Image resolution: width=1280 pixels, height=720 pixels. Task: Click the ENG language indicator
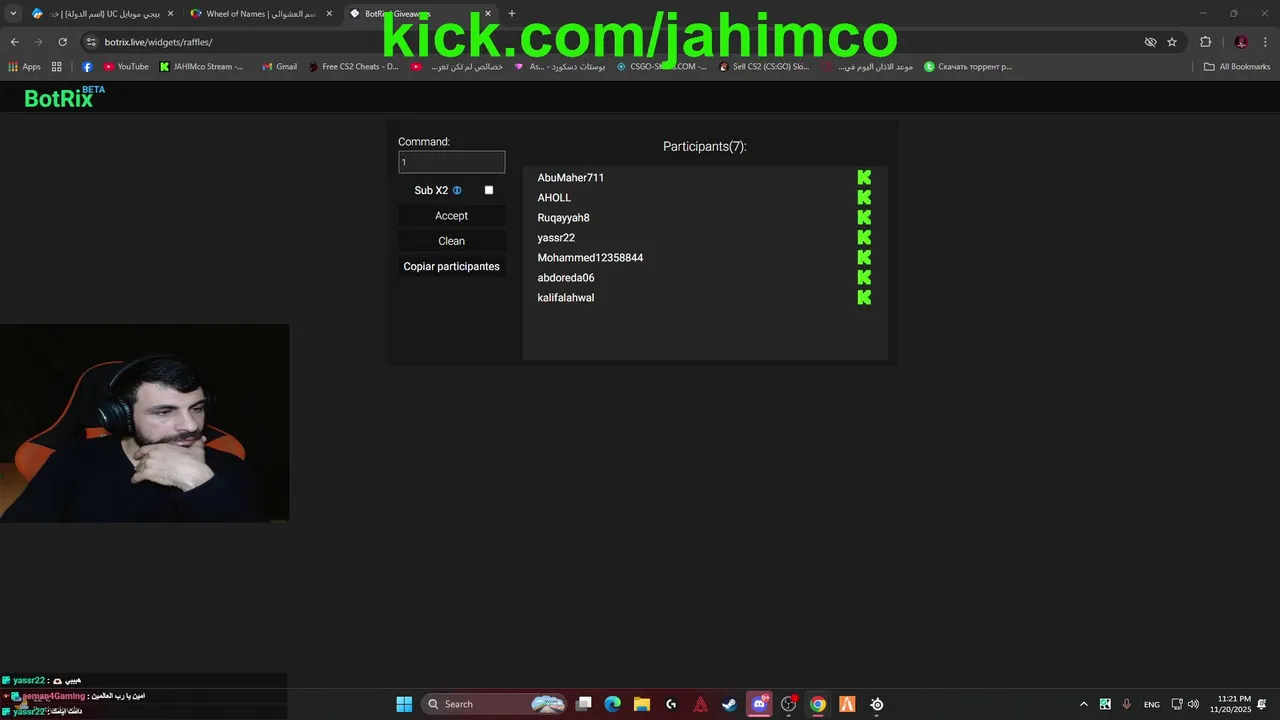(1152, 704)
